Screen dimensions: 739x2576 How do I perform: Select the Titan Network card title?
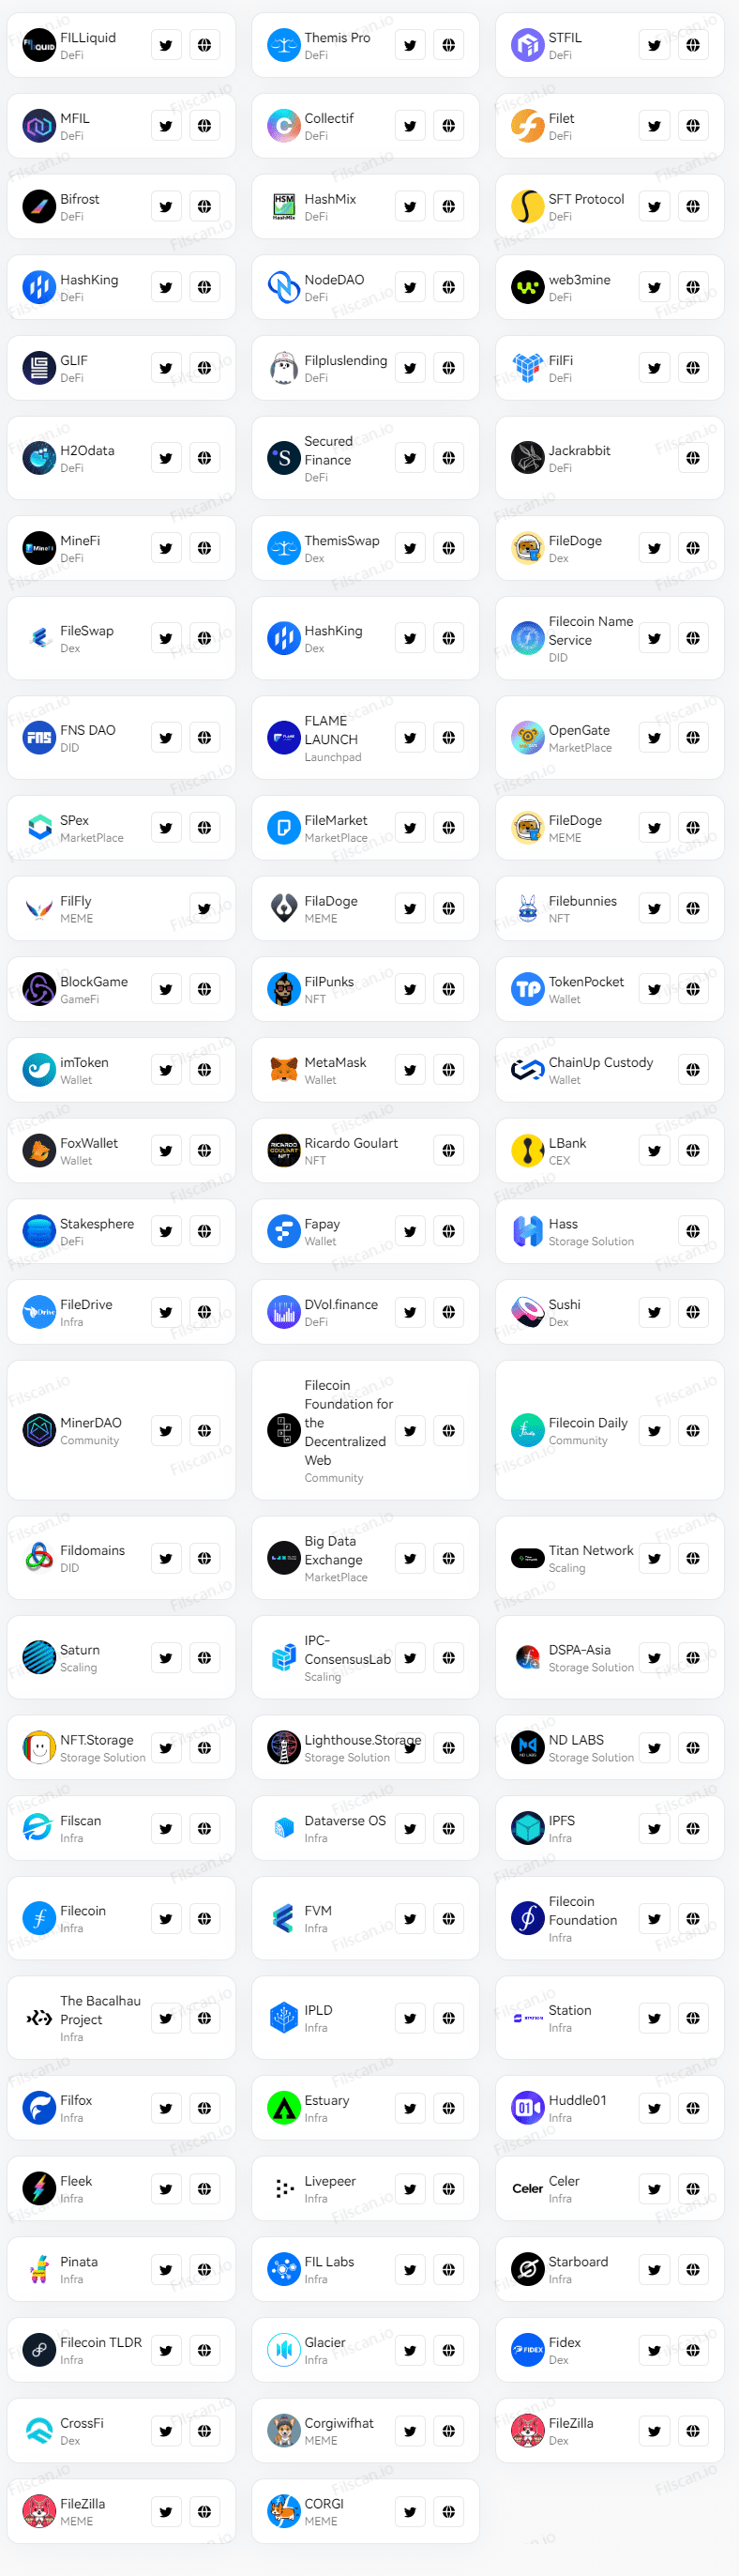tap(591, 1550)
